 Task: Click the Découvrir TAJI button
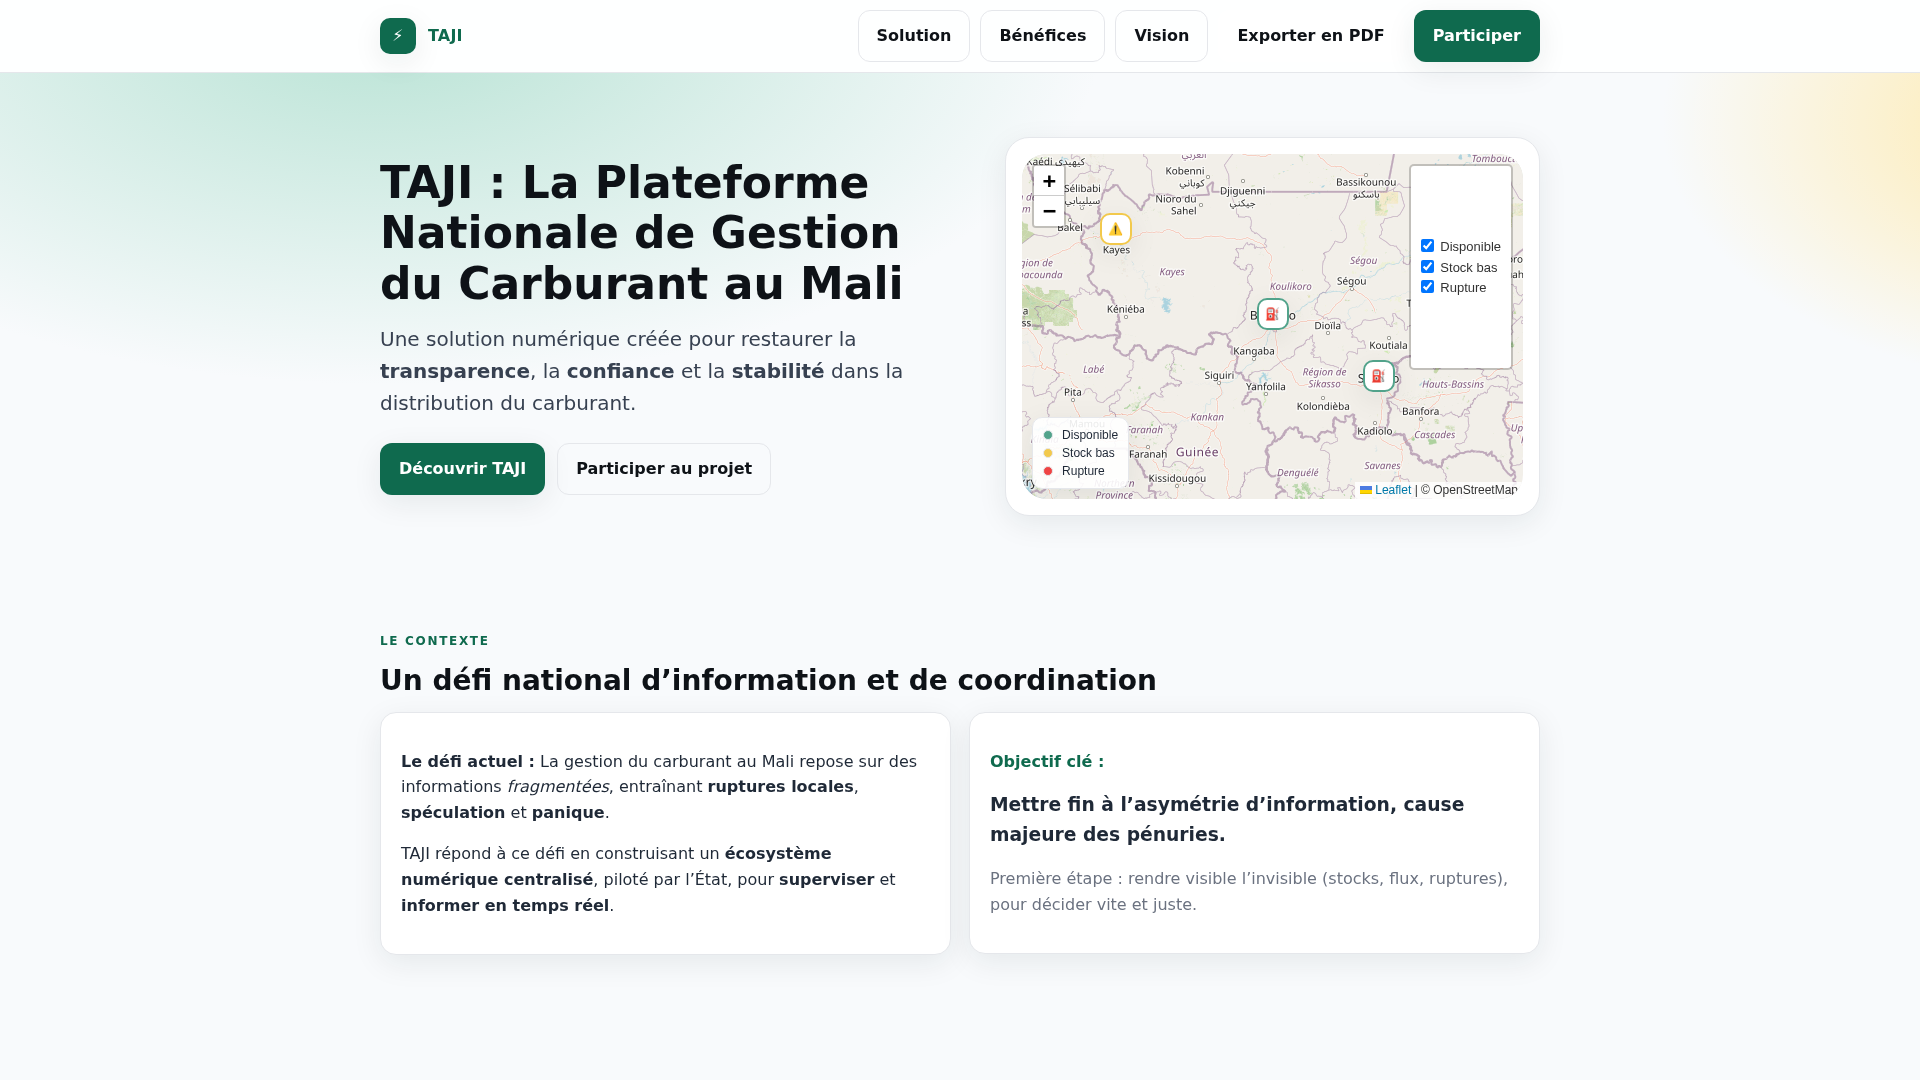point(462,469)
